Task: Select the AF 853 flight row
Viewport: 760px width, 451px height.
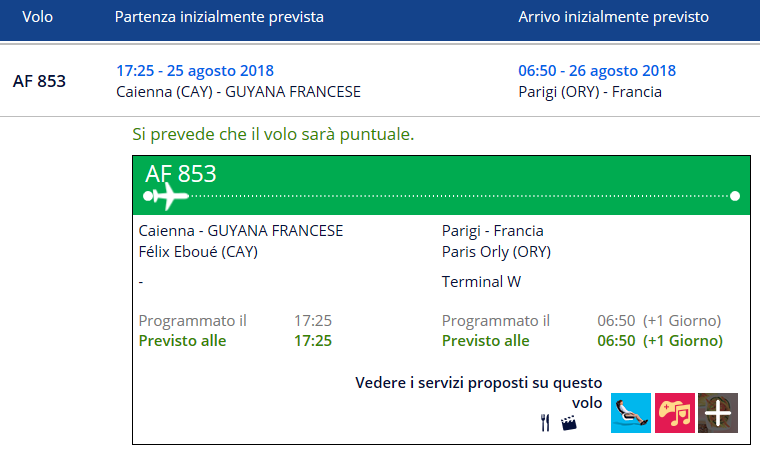Action: pos(380,81)
